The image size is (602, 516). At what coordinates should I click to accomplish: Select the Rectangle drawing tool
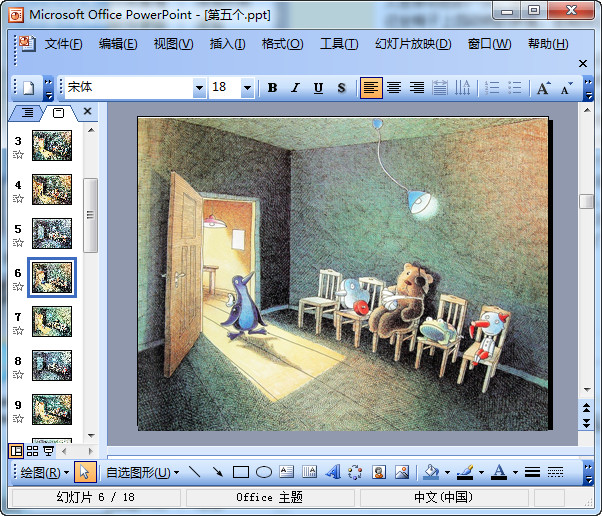pyautogui.click(x=241, y=472)
